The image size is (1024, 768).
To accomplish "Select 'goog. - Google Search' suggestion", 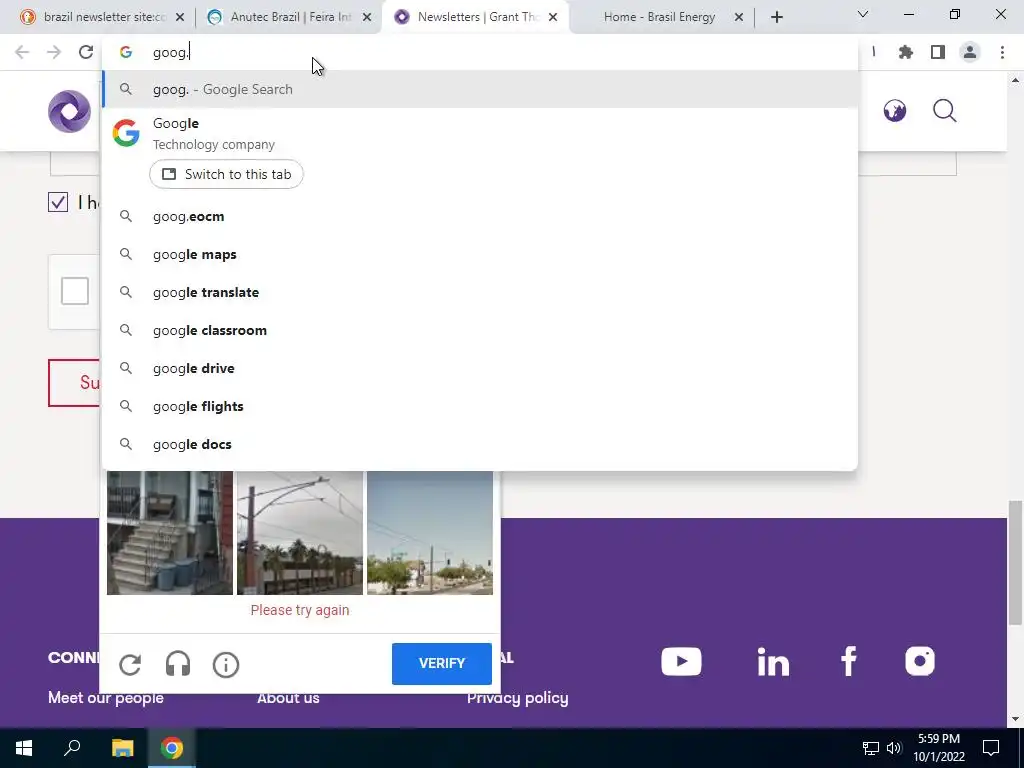I will pyautogui.click(x=479, y=89).
